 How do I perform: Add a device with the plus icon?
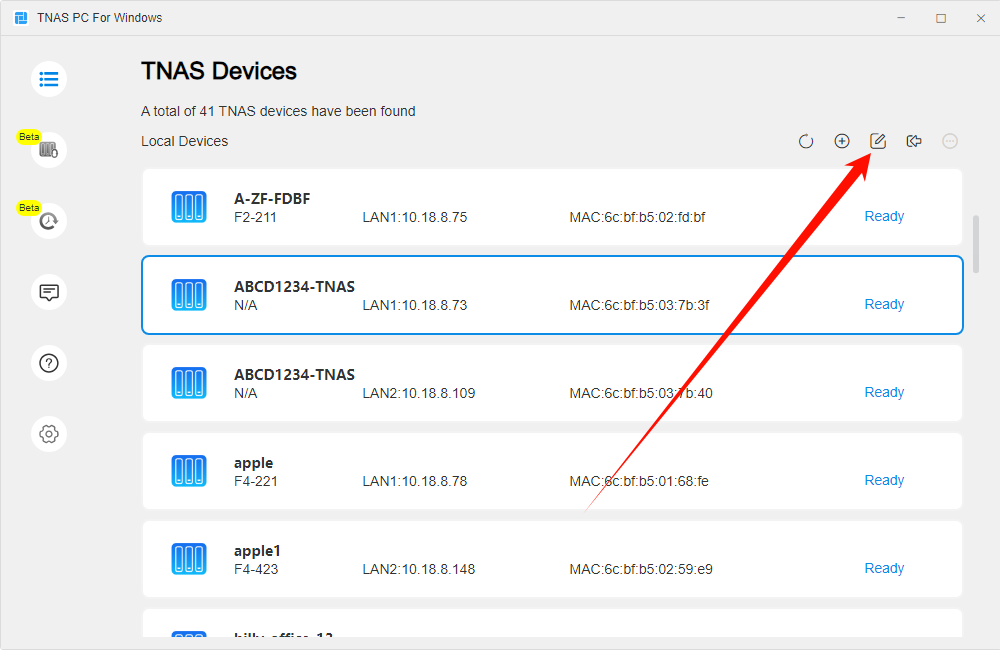pos(842,141)
